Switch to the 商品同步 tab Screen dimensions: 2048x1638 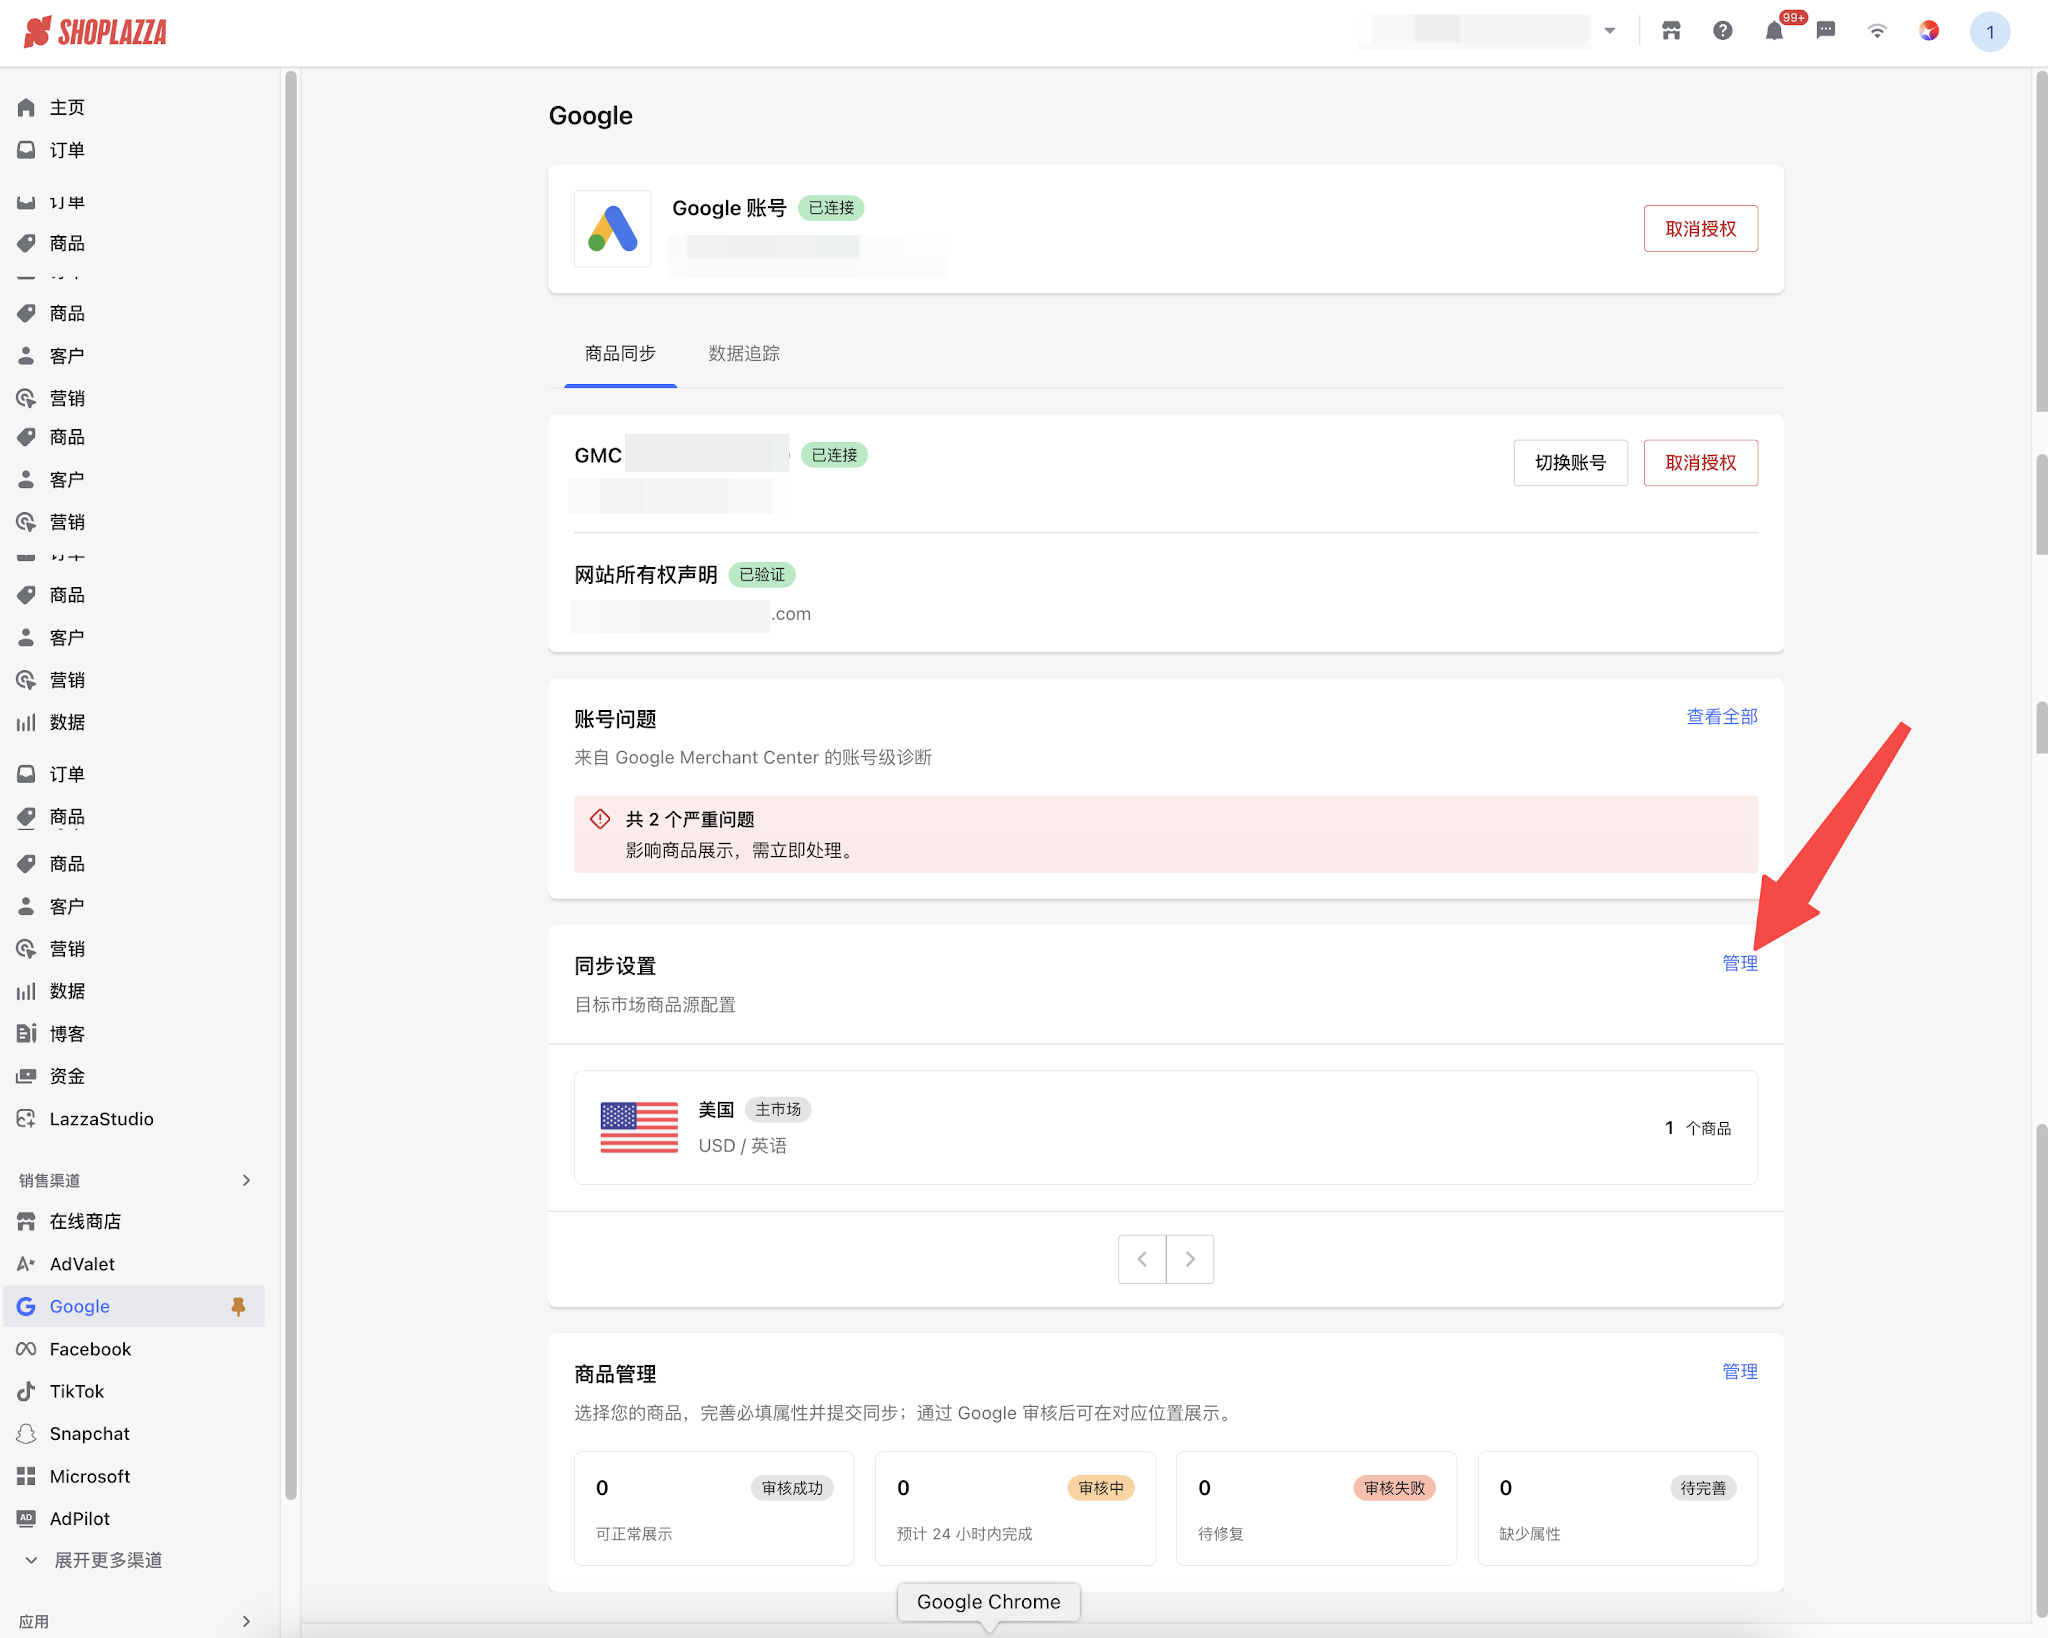click(620, 354)
